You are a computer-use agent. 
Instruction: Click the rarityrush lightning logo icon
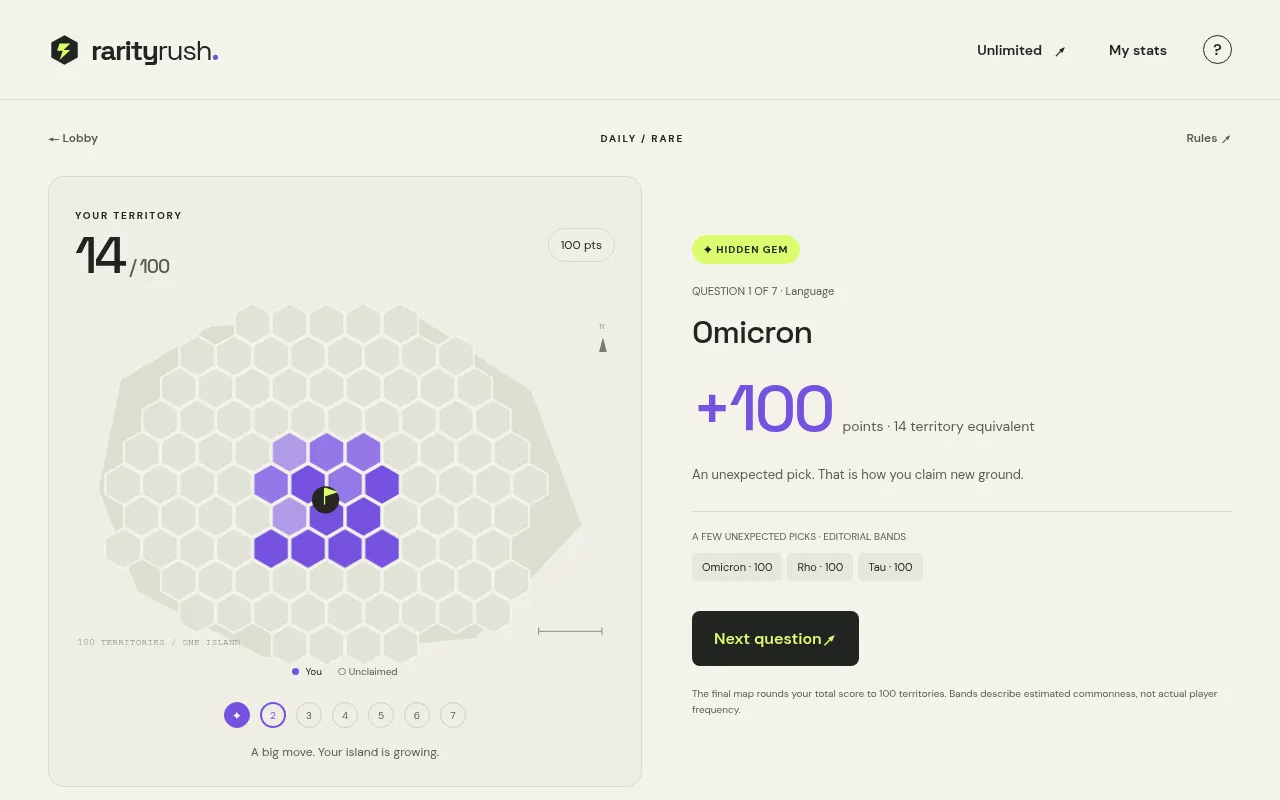[64, 50]
